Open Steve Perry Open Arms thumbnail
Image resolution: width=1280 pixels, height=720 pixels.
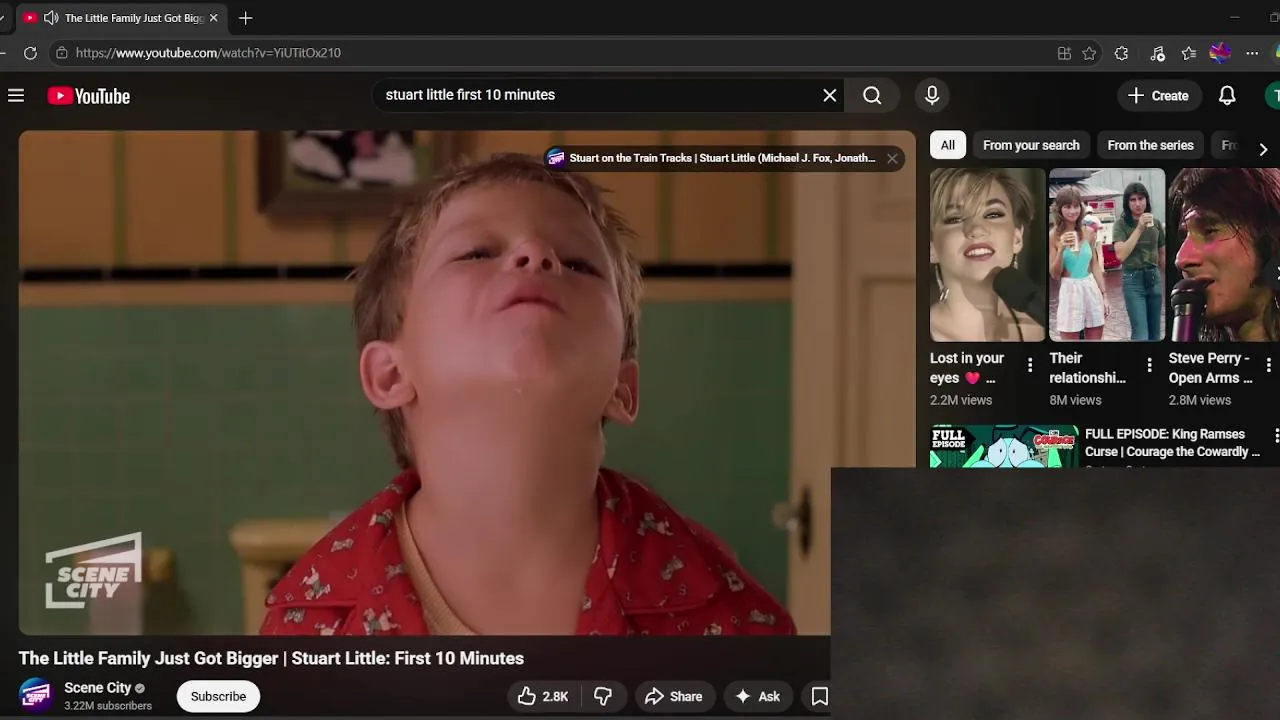tap(1224, 254)
